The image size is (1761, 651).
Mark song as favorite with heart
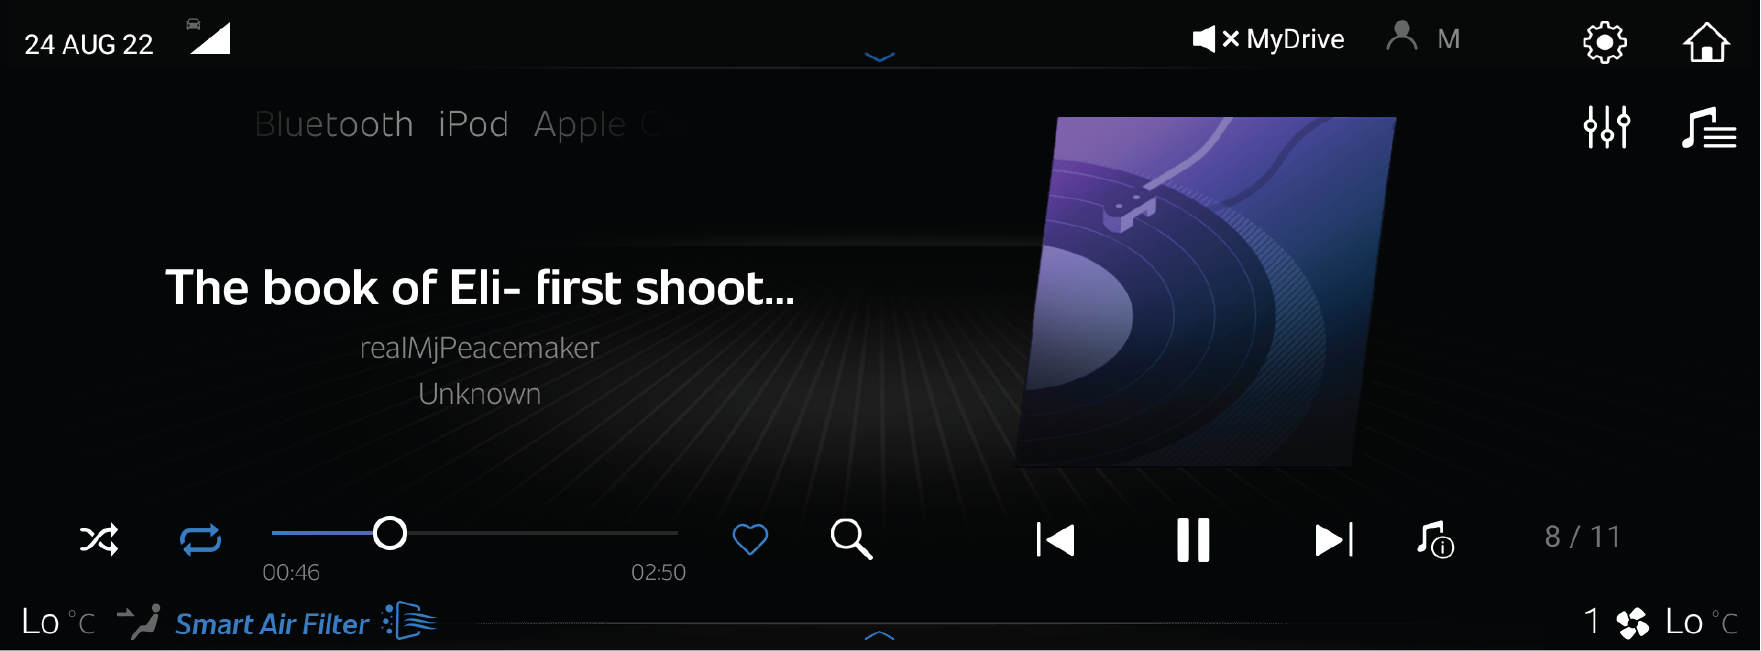(750, 539)
